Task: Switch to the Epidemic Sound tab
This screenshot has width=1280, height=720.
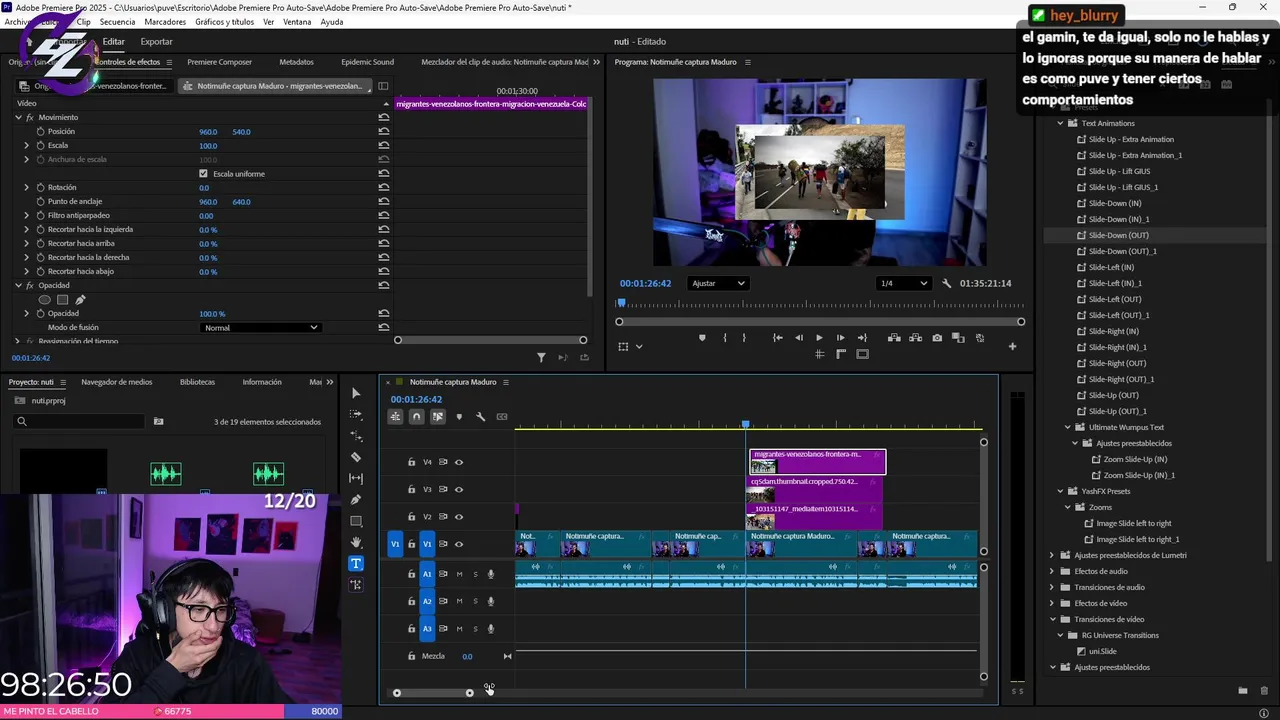Action: [367, 62]
